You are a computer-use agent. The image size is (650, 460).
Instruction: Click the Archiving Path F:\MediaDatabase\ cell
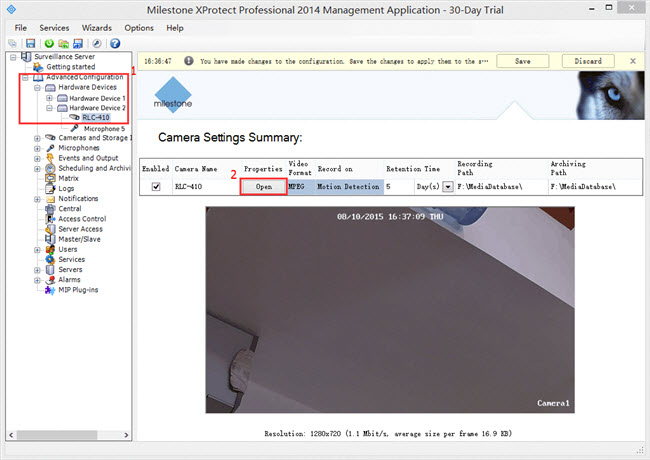pos(595,186)
